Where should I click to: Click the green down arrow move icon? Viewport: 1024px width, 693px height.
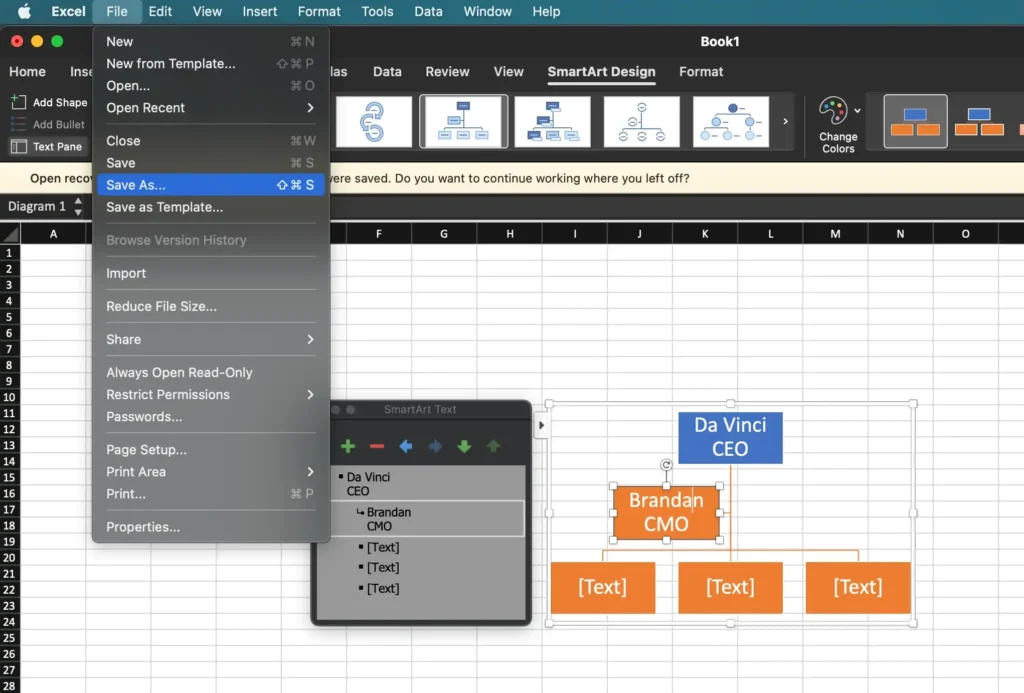point(464,446)
